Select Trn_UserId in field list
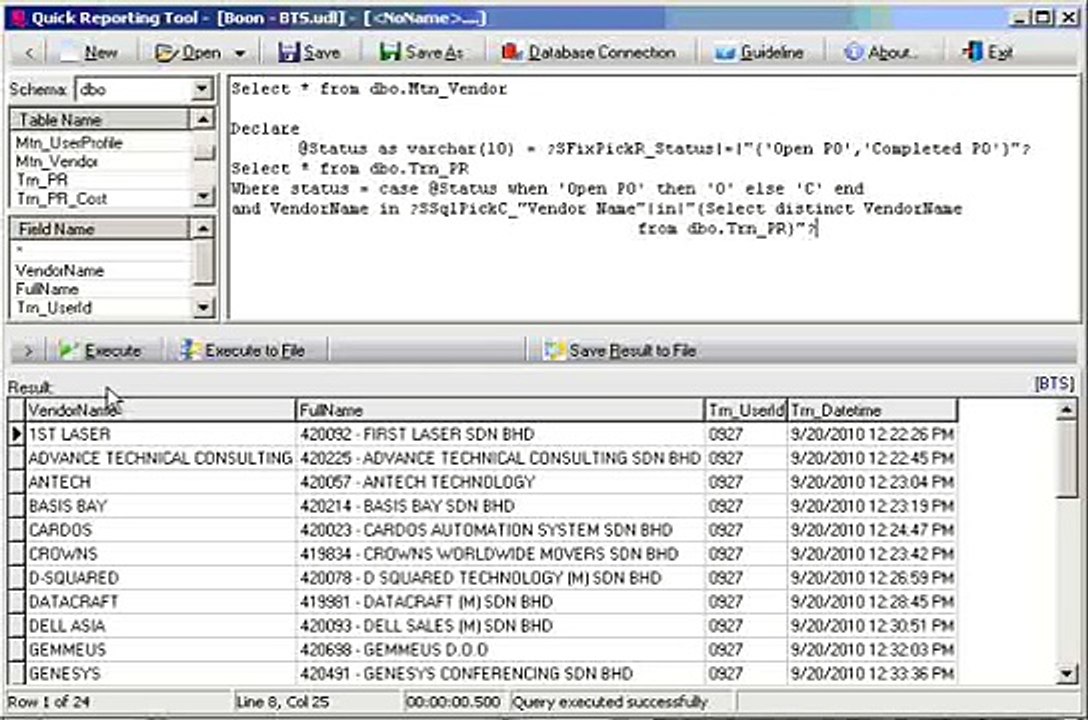Screen dimensions: 1088x720 [53, 307]
